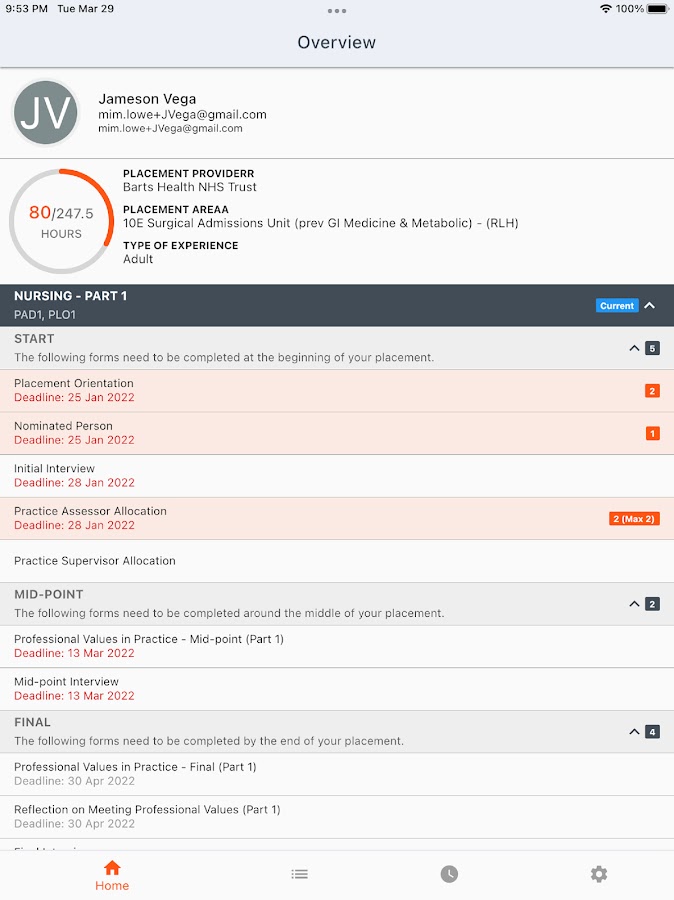
Task: Tap the hours progress ring
Action: tap(61, 221)
